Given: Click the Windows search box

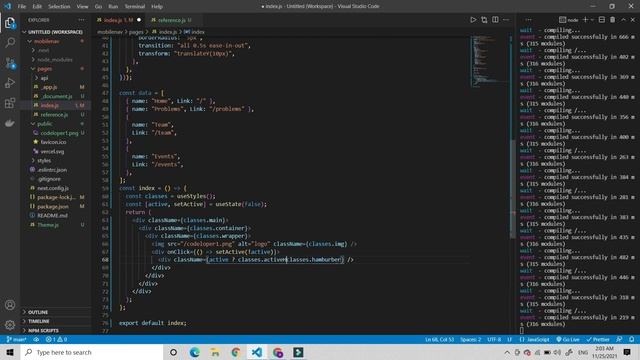Looking at the screenshot, I should tap(92, 352).
